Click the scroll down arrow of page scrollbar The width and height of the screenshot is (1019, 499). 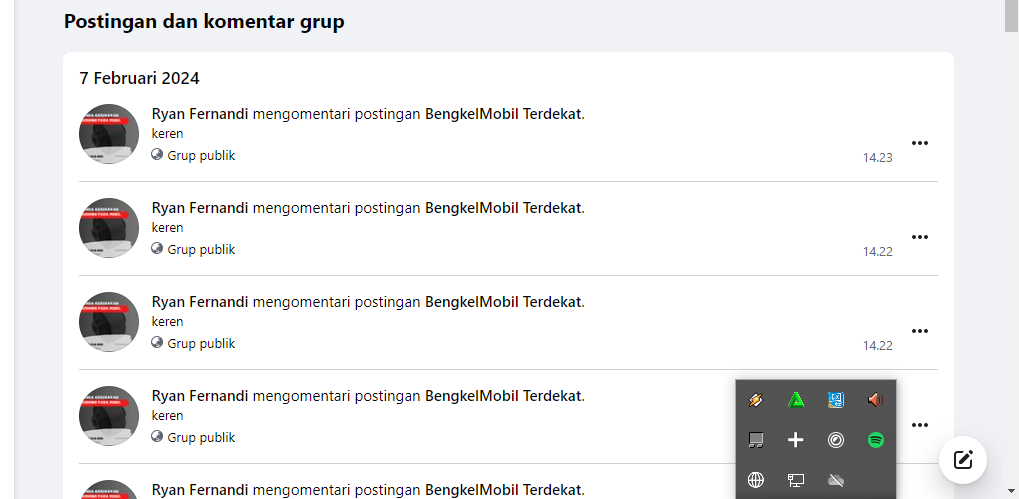coord(1011,491)
